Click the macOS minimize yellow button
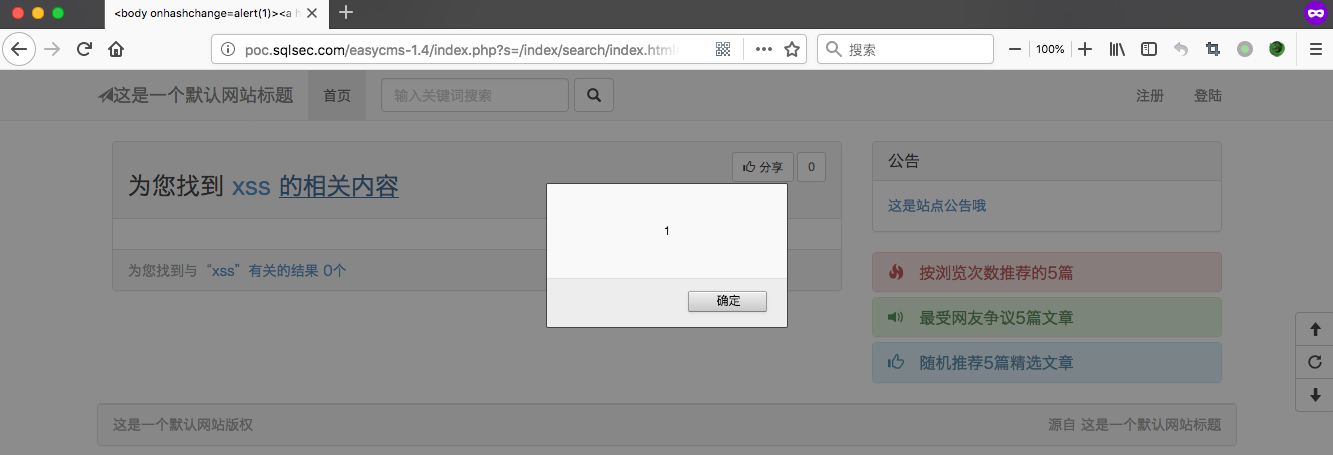 click(x=38, y=13)
